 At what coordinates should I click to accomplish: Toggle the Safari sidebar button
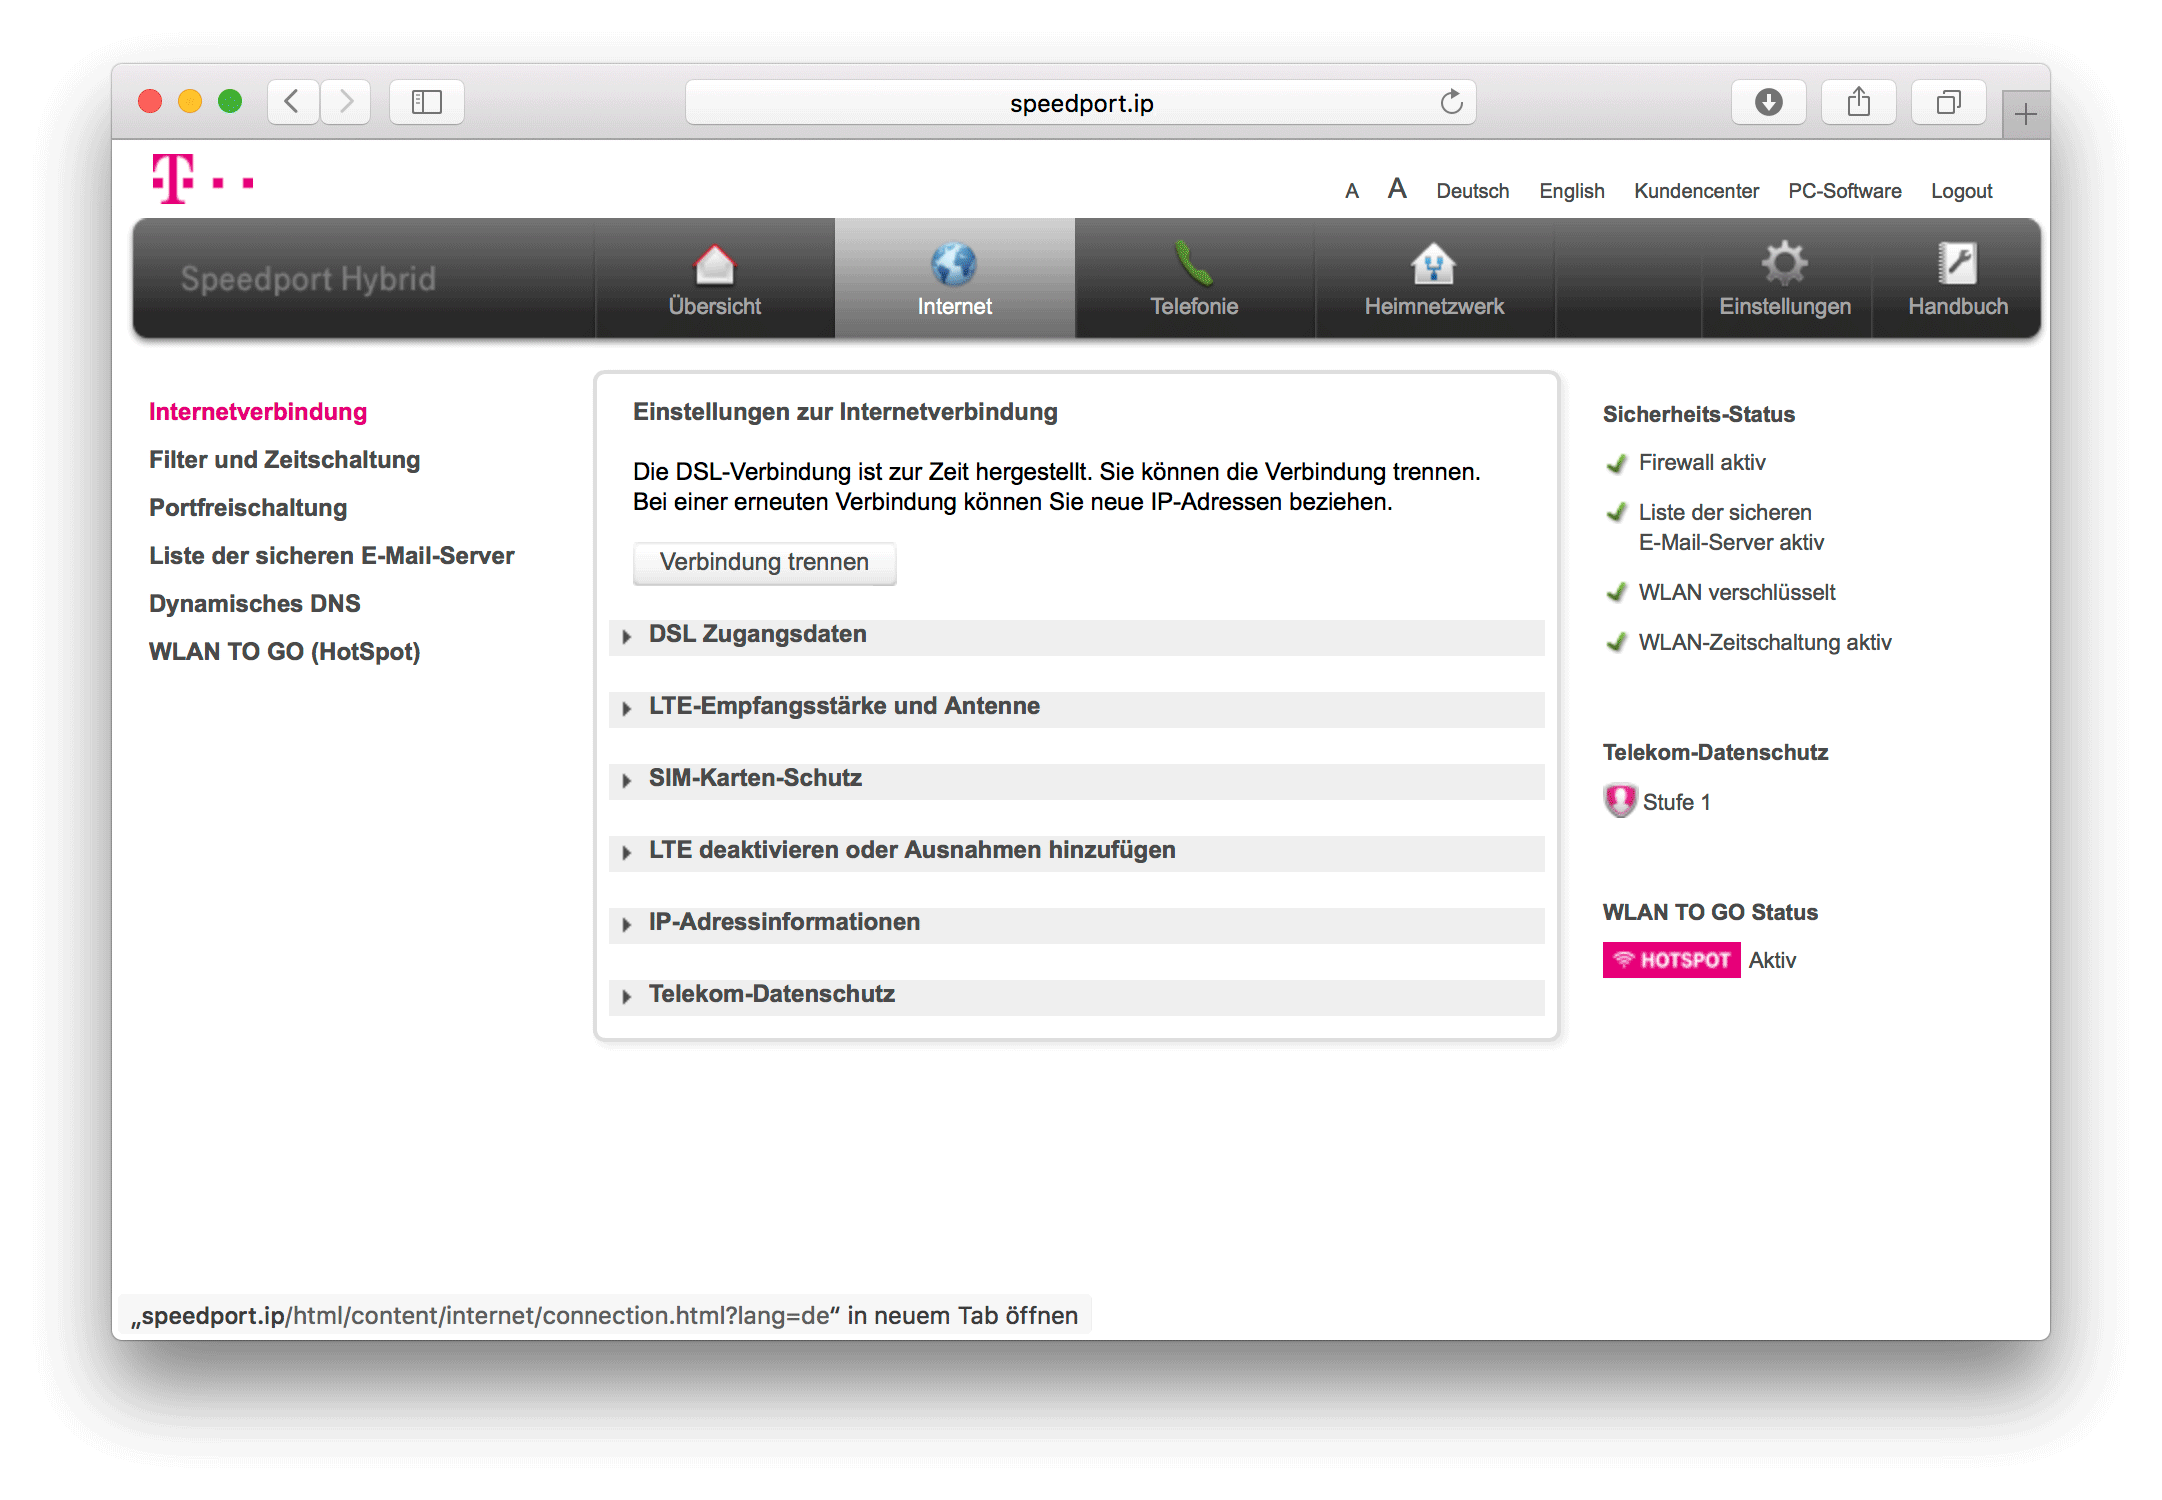pyautogui.click(x=427, y=102)
